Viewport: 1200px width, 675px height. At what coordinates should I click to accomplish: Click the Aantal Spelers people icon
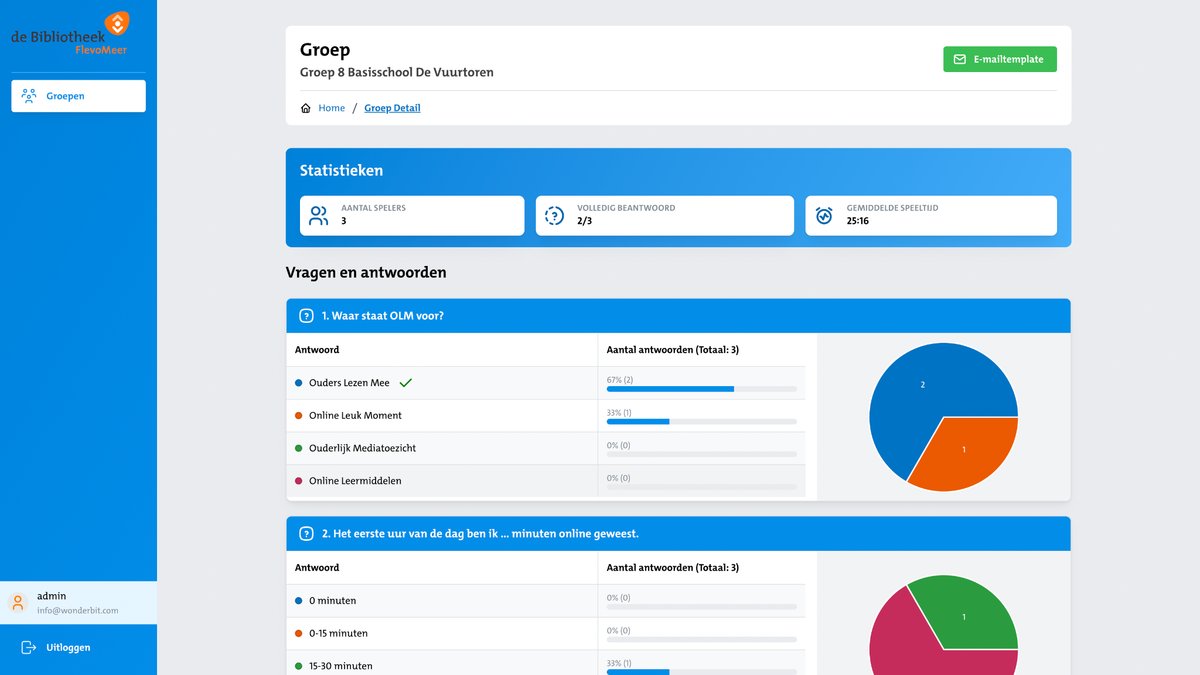pos(319,215)
